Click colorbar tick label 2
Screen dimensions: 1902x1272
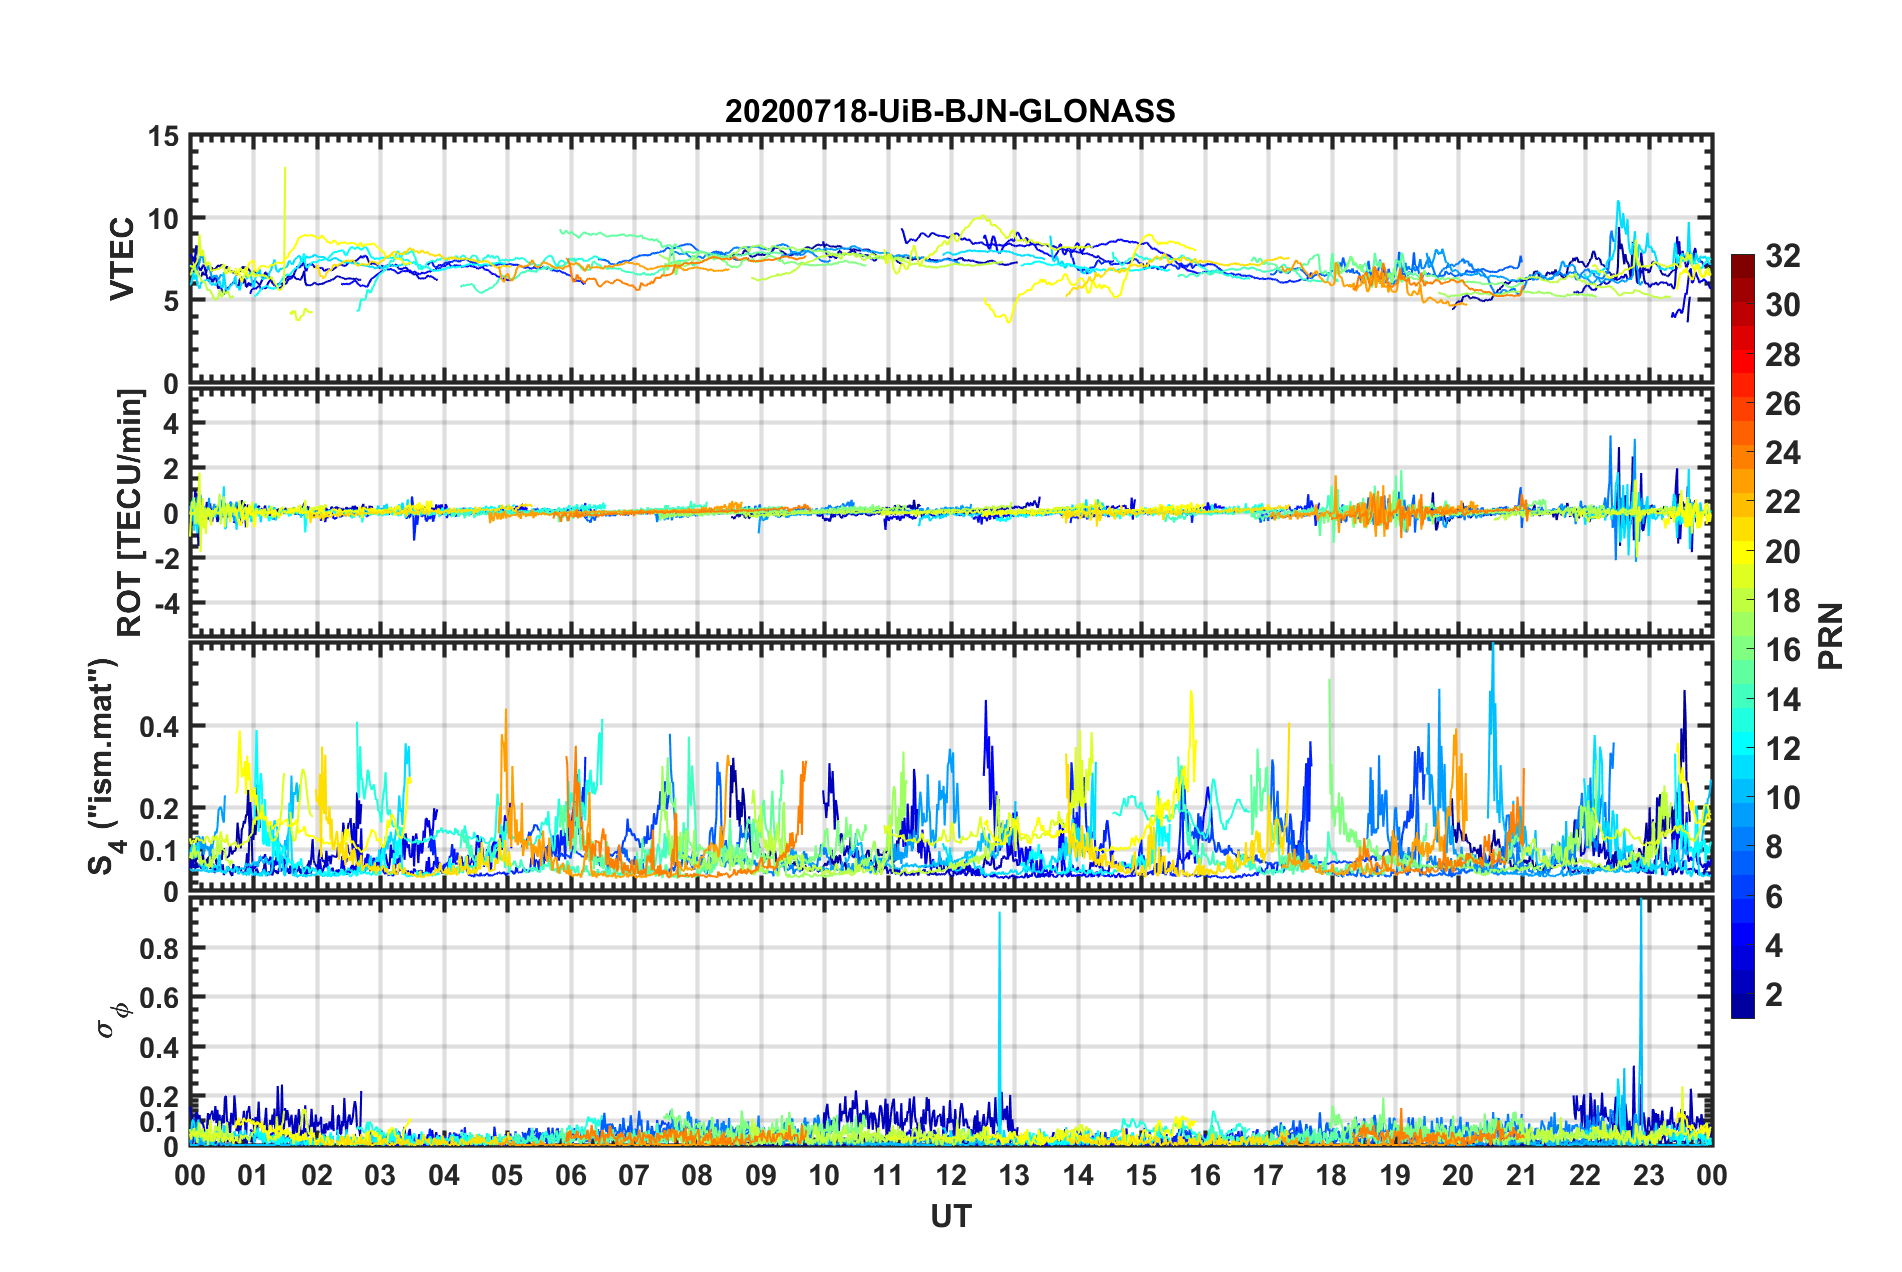(1775, 995)
